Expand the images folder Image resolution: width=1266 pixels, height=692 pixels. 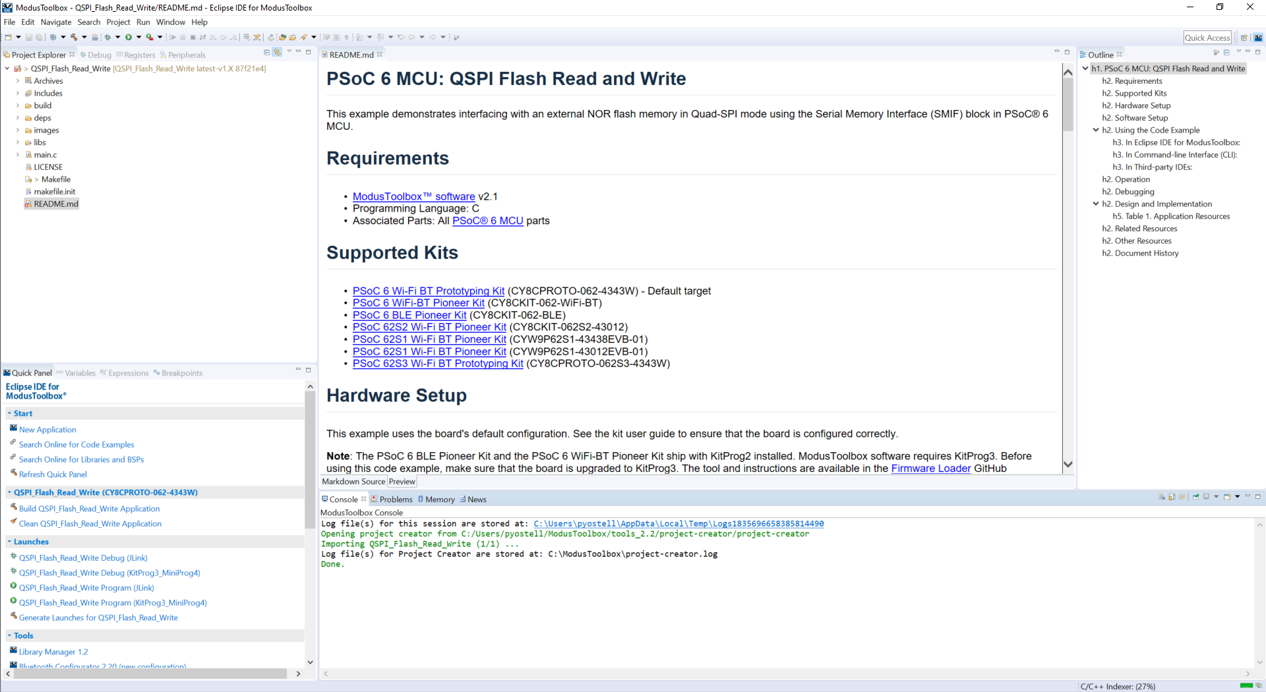coord(18,130)
